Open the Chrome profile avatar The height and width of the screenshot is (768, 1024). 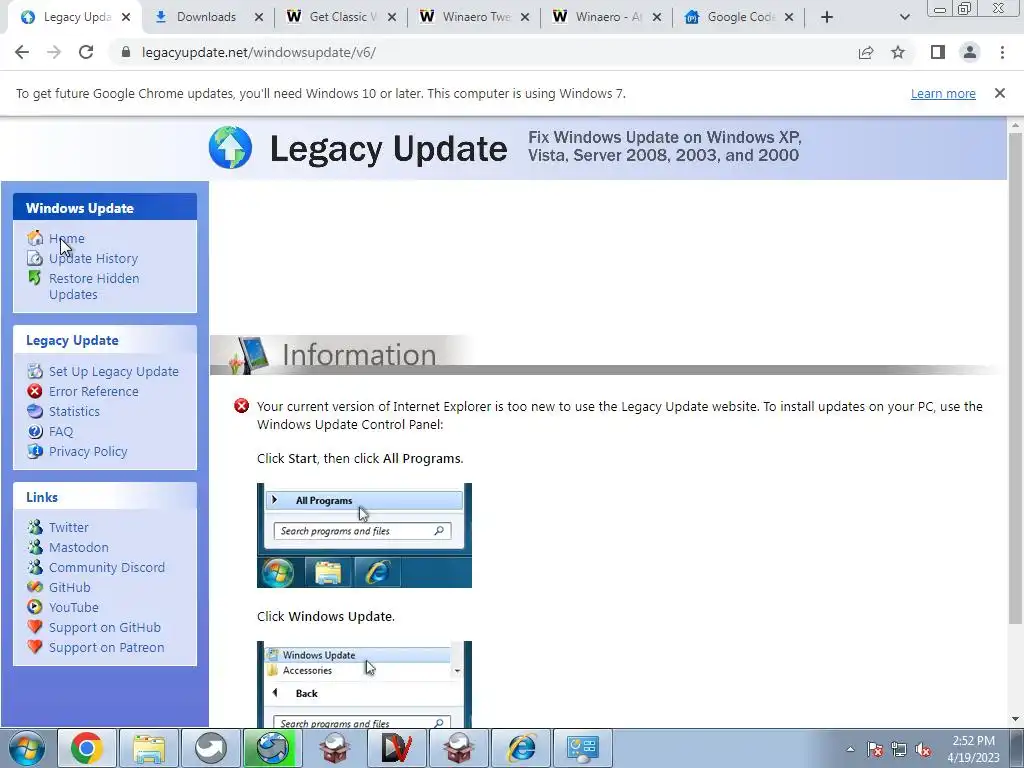(x=970, y=52)
